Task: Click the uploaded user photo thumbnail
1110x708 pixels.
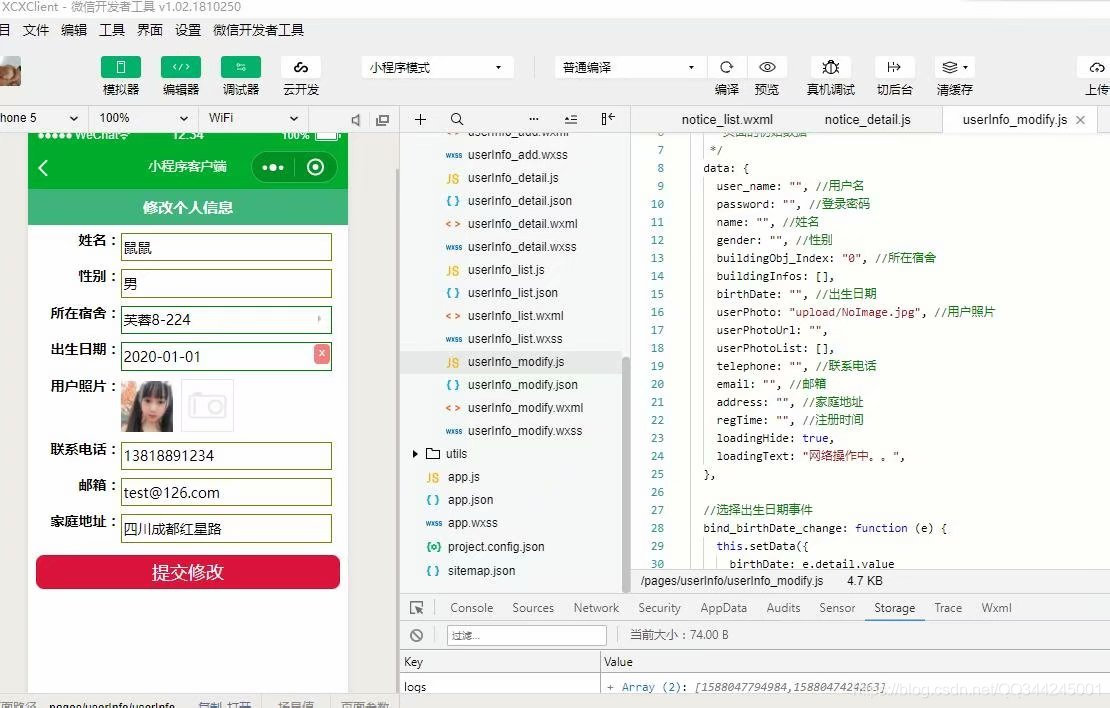Action: click(147, 406)
